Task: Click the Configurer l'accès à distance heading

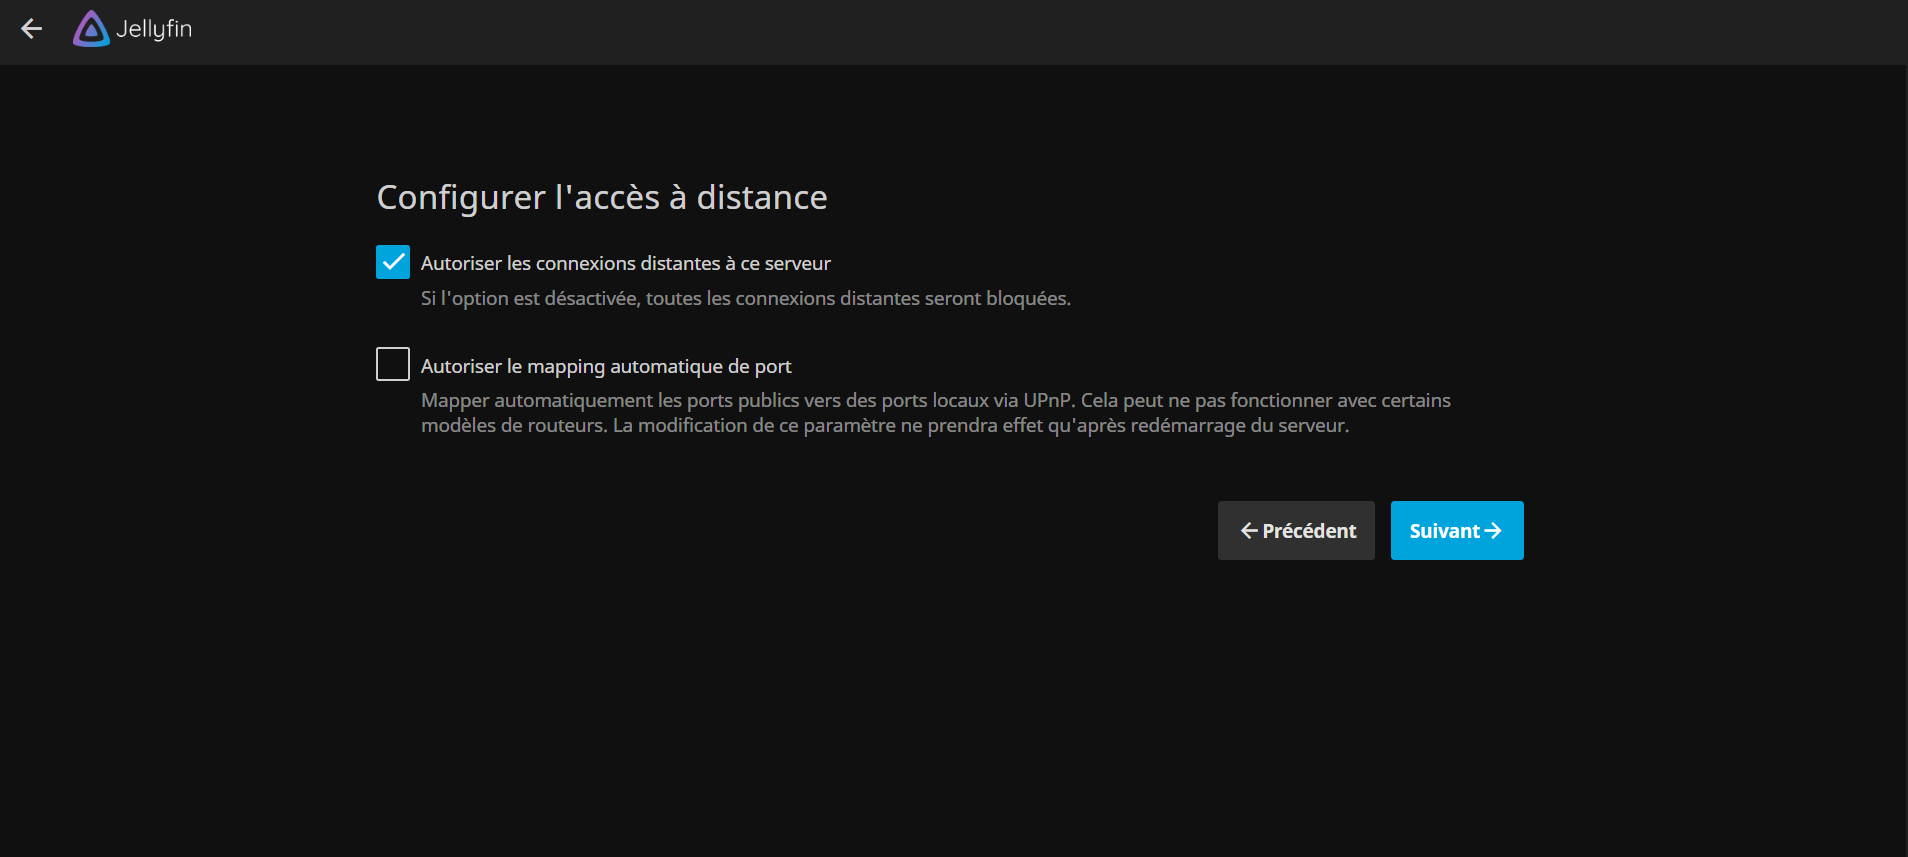Action: point(602,197)
